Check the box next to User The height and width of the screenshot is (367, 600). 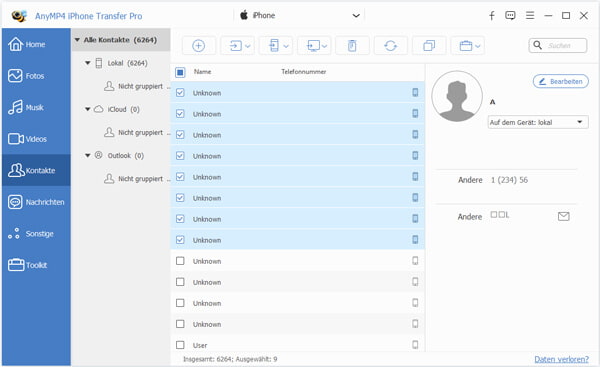coord(180,345)
